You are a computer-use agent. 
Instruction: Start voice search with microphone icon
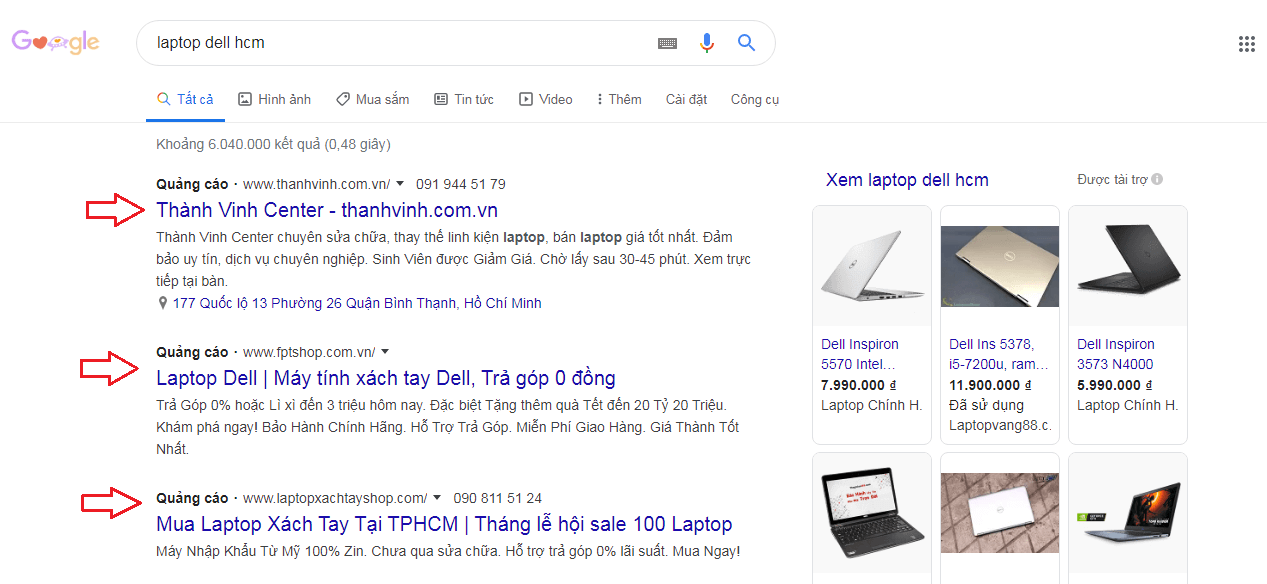[707, 43]
